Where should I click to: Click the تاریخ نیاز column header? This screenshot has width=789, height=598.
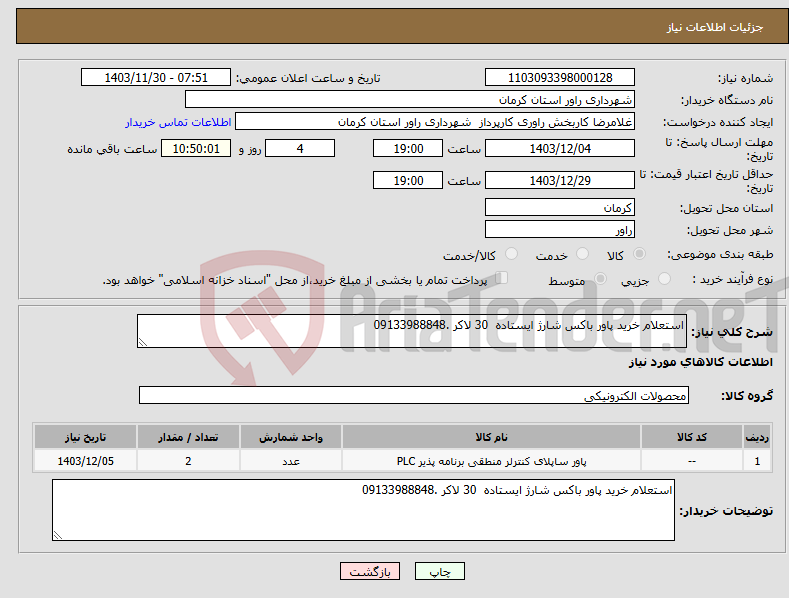pos(86,437)
